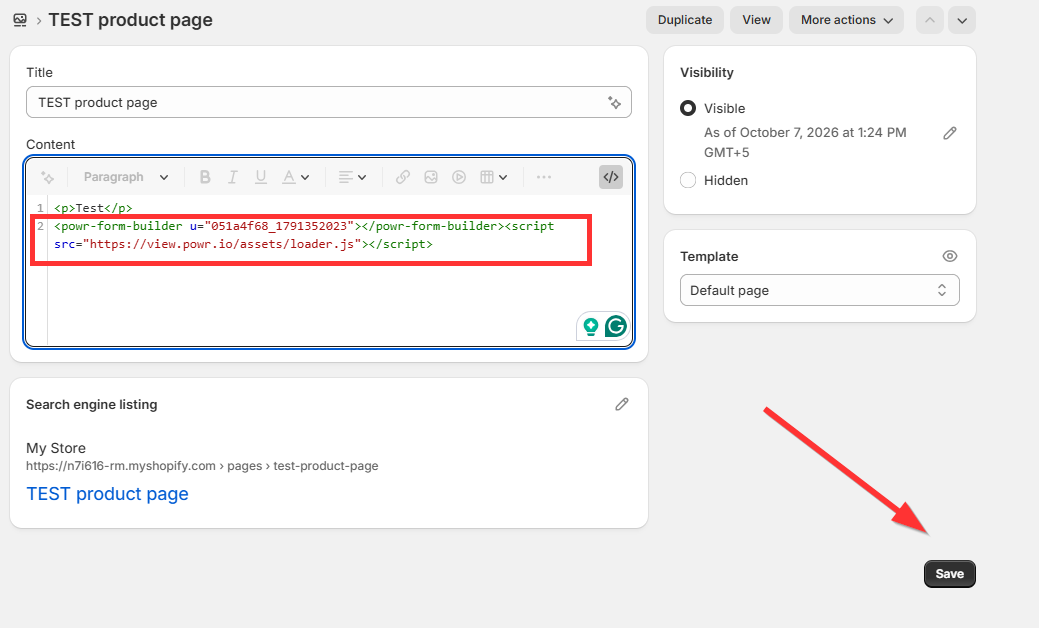The width and height of the screenshot is (1039, 628).
Task: Click into the Title input field
Action: (x=329, y=102)
